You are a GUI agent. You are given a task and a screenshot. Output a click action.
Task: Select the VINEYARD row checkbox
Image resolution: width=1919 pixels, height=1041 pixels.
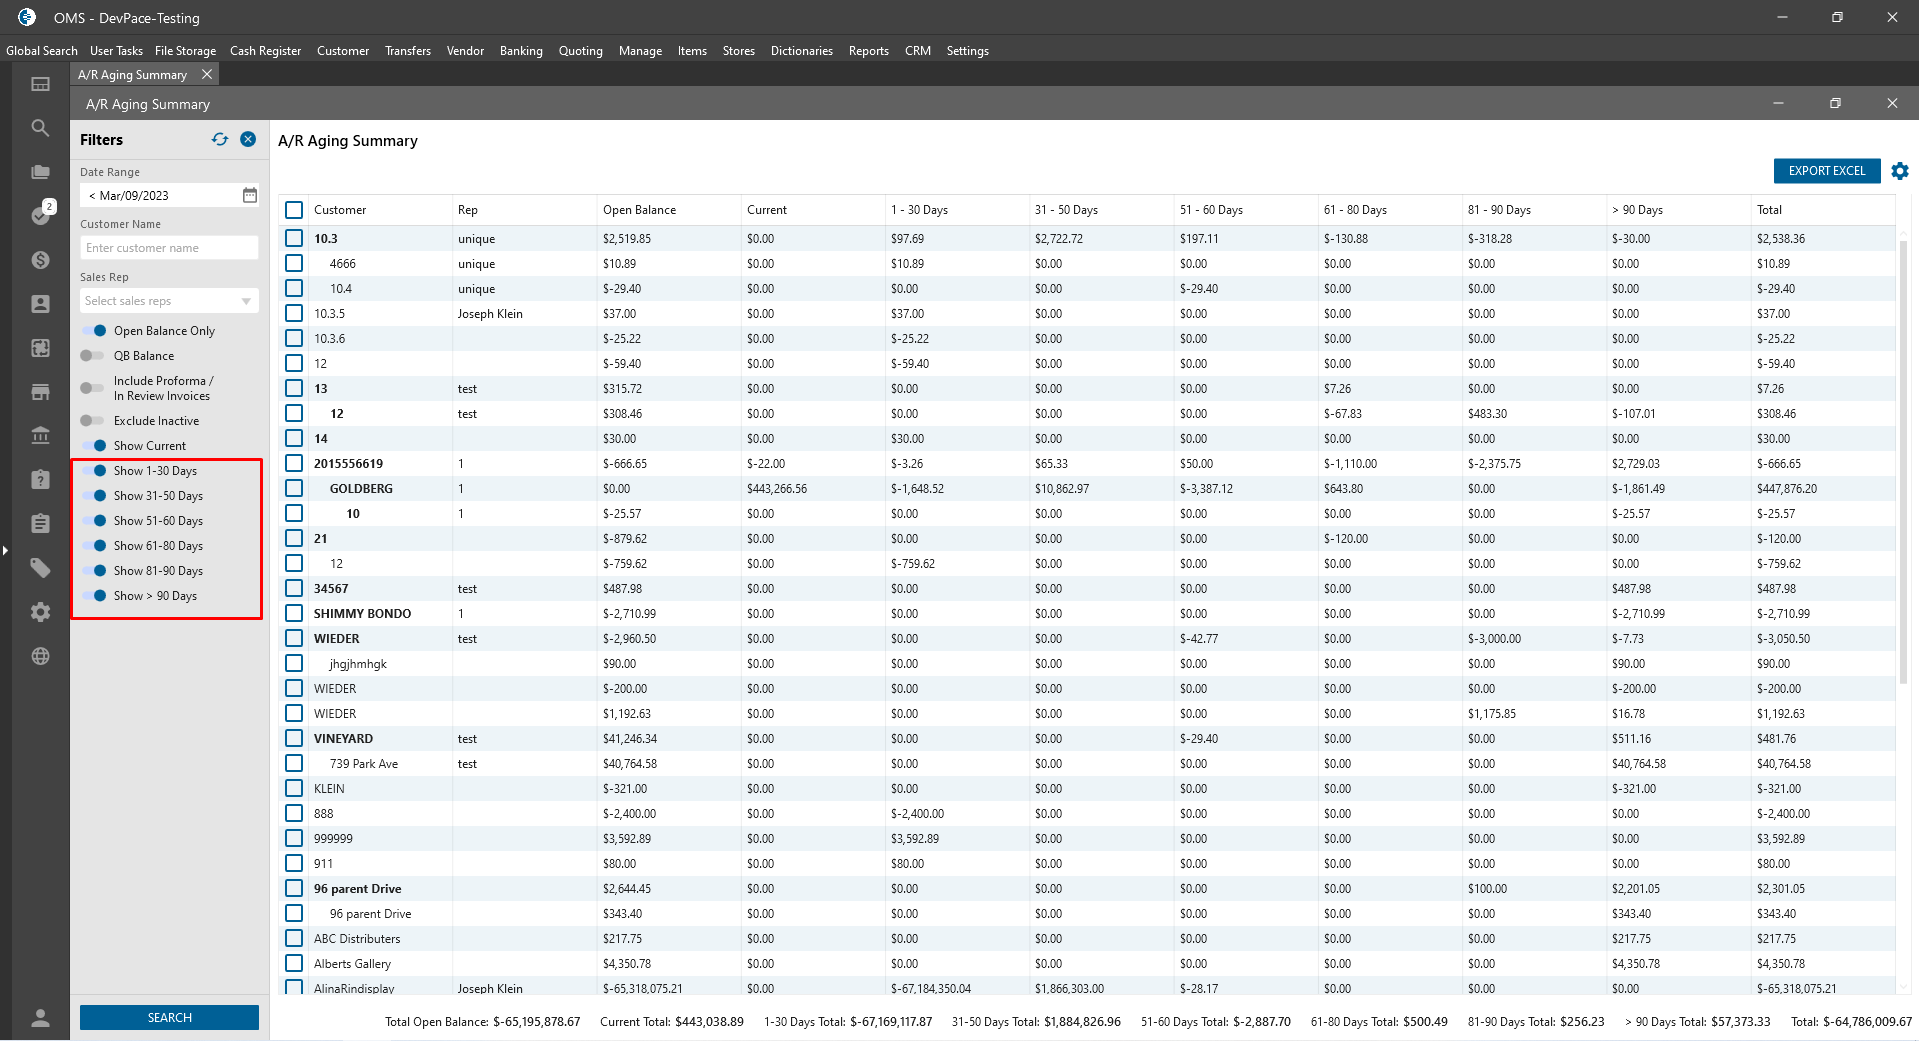294,738
